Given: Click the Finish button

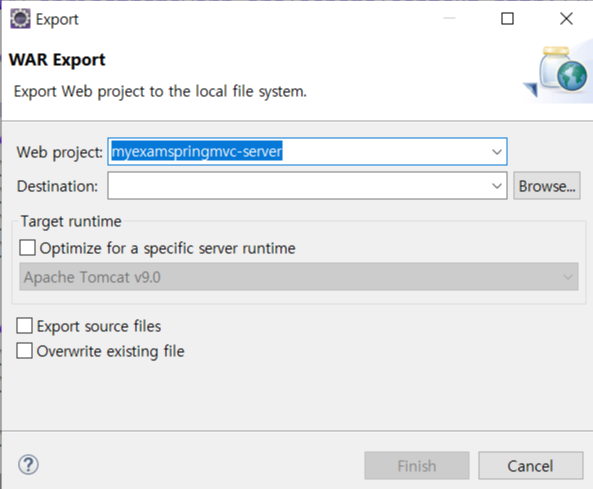Looking at the screenshot, I should tap(417, 466).
